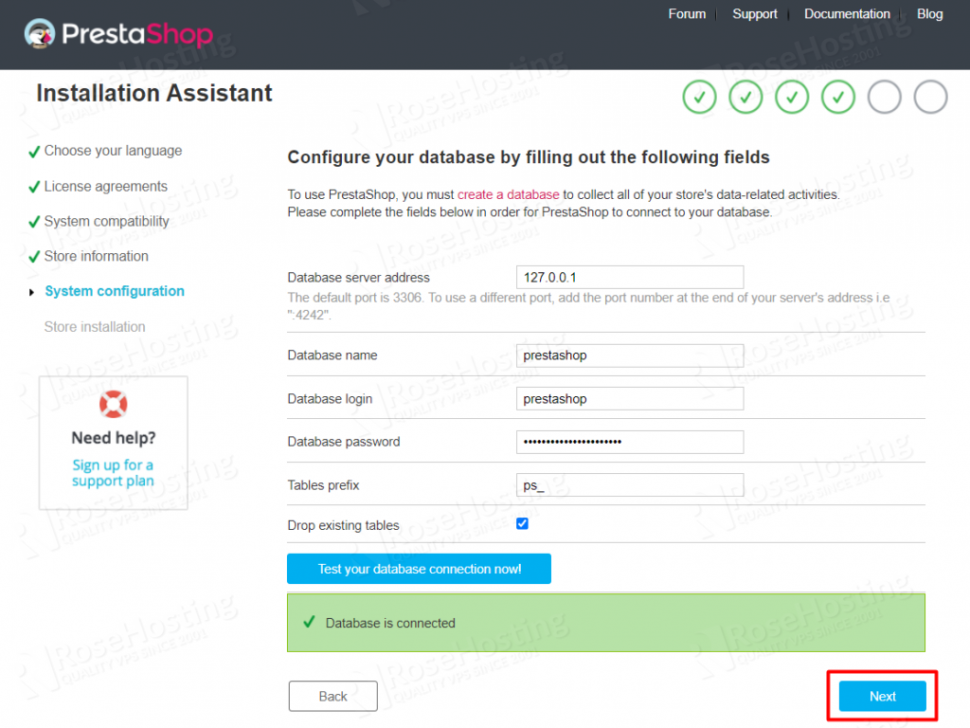Click the third completed step circle
The image size is (970, 728).
[792, 97]
